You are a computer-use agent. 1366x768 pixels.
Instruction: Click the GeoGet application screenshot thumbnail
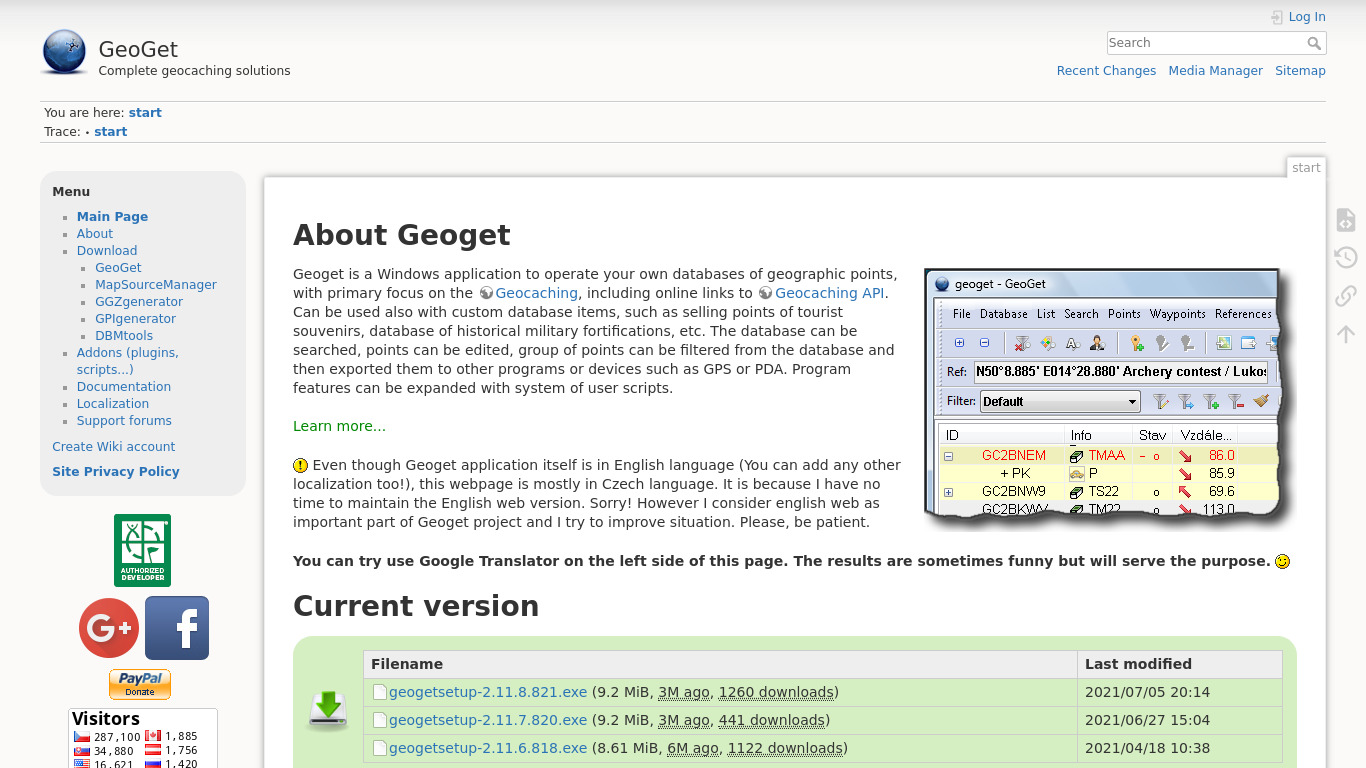coord(1109,397)
